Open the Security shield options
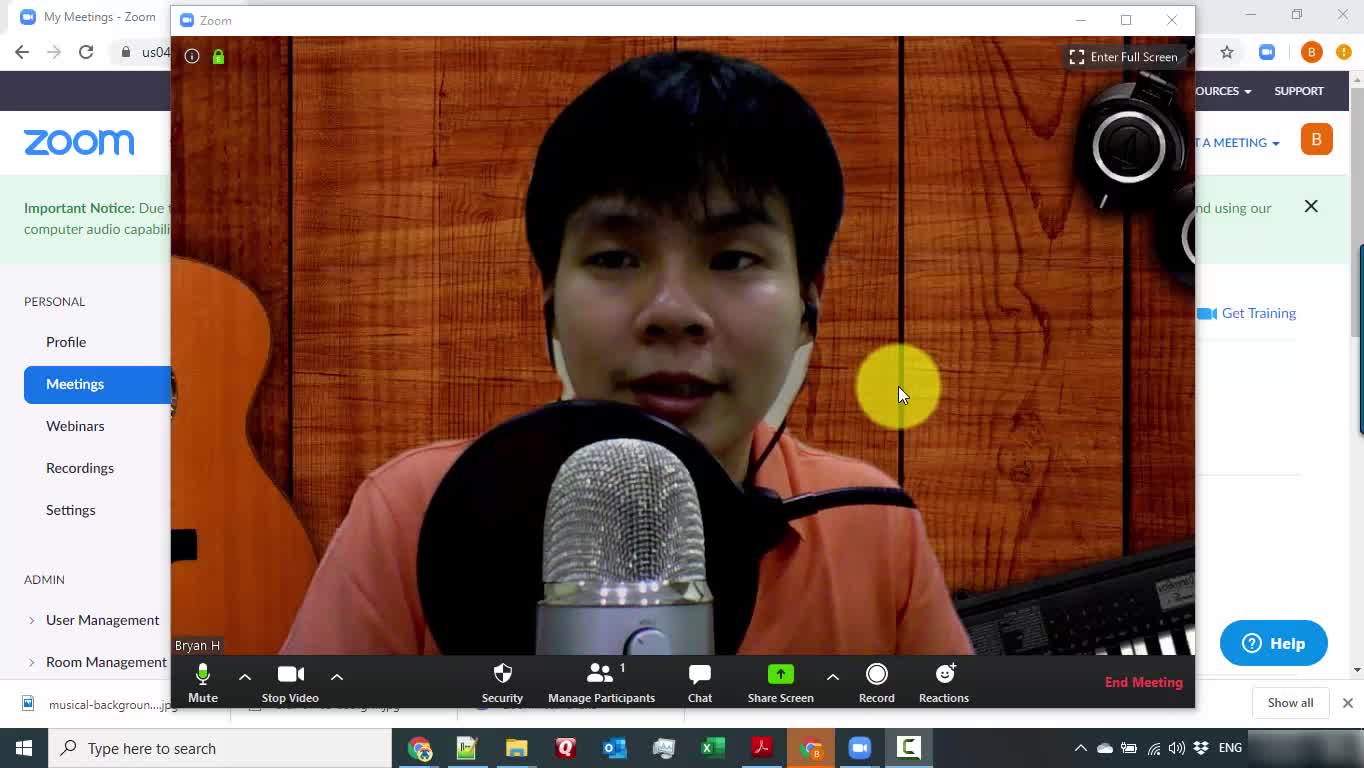The image size is (1364, 768). [x=502, y=682]
